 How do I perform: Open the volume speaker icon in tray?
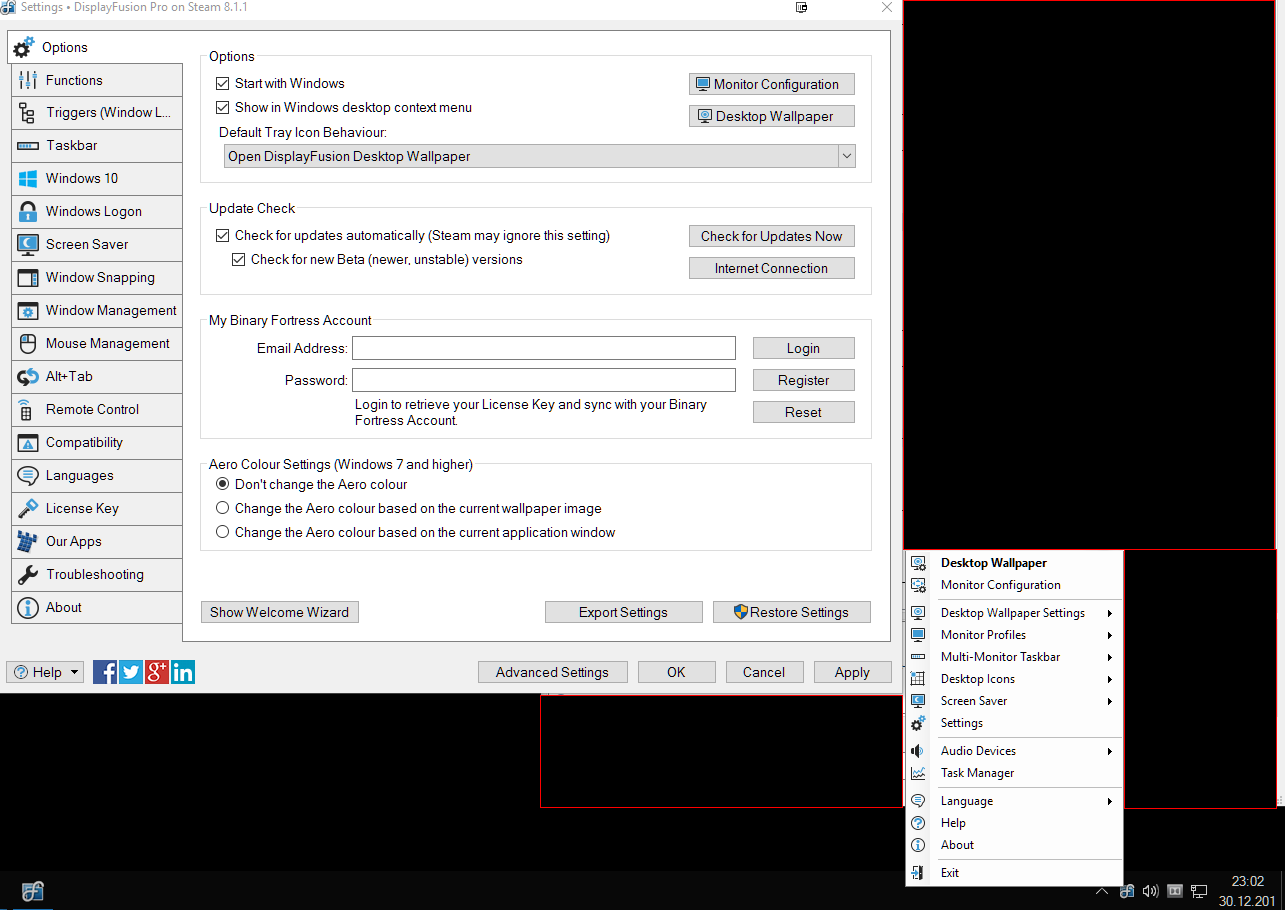(x=1151, y=891)
